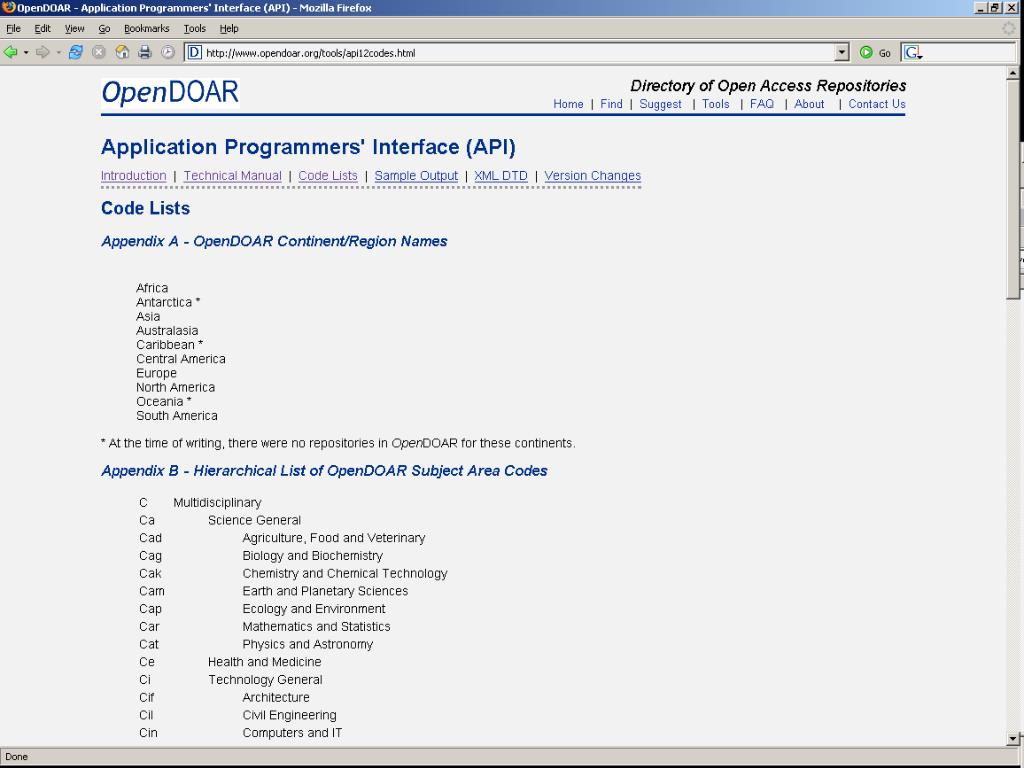Click the 'Done' status bar text
The height and width of the screenshot is (768, 1024).
point(16,757)
